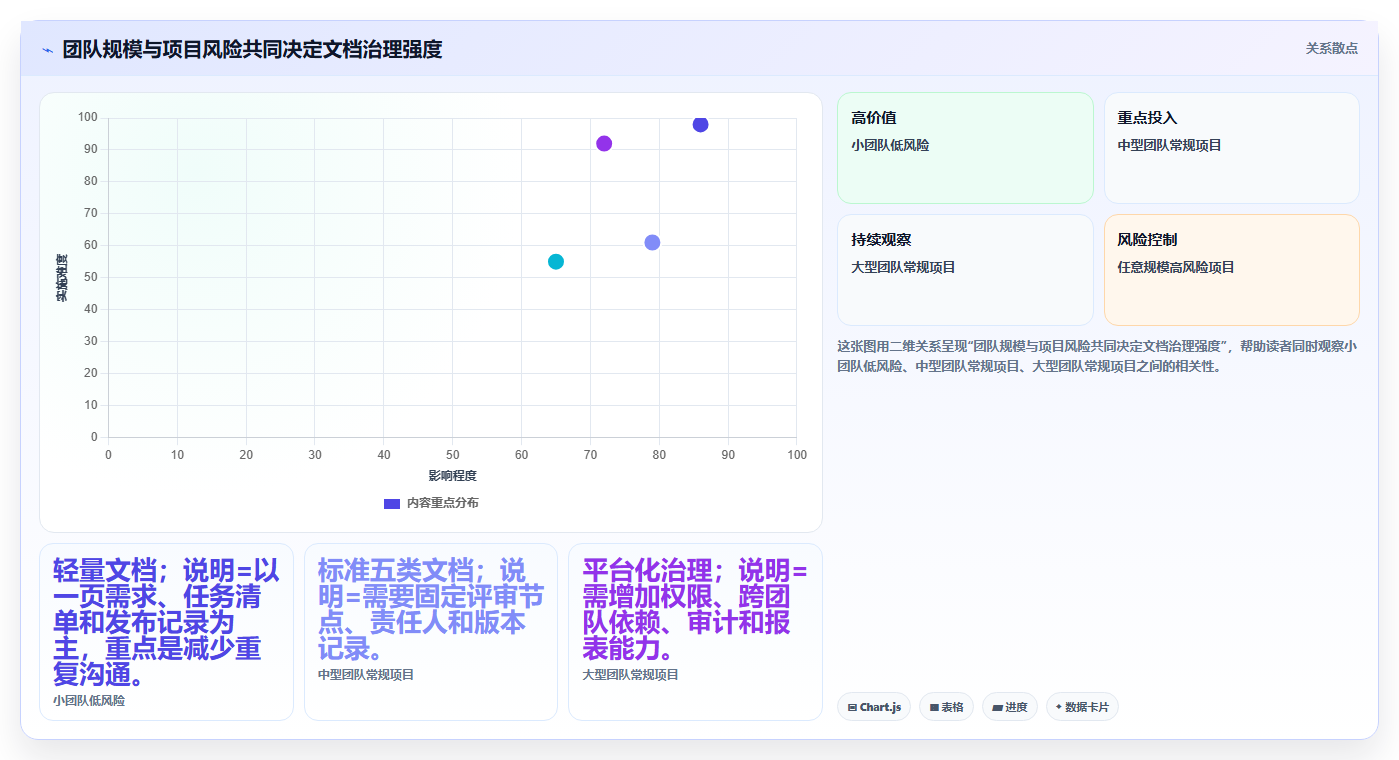
Task: Open the 风险控制 quadrant card
Action: pyautogui.click(x=1231, y=270)
